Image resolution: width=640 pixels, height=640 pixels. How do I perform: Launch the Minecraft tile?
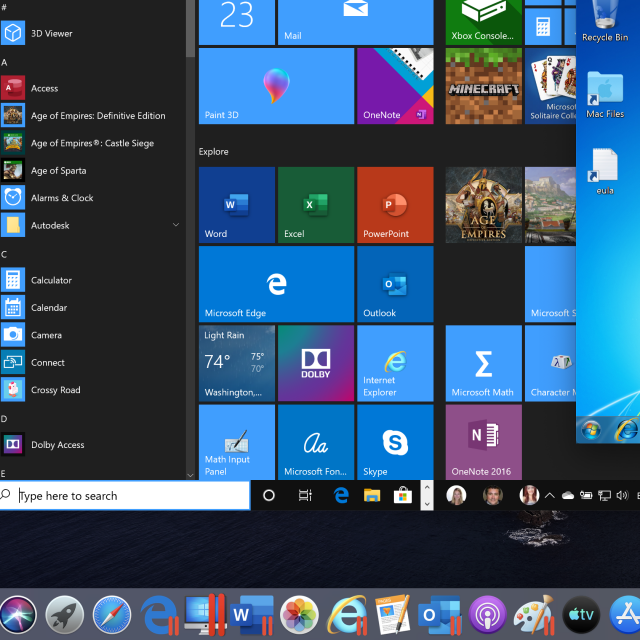[x=484, y=86]
